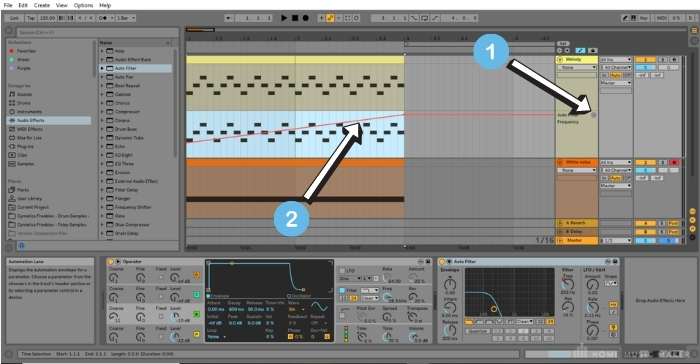Click the Auto Filter Quantize button
700x364 pixels.
[478, 331]
